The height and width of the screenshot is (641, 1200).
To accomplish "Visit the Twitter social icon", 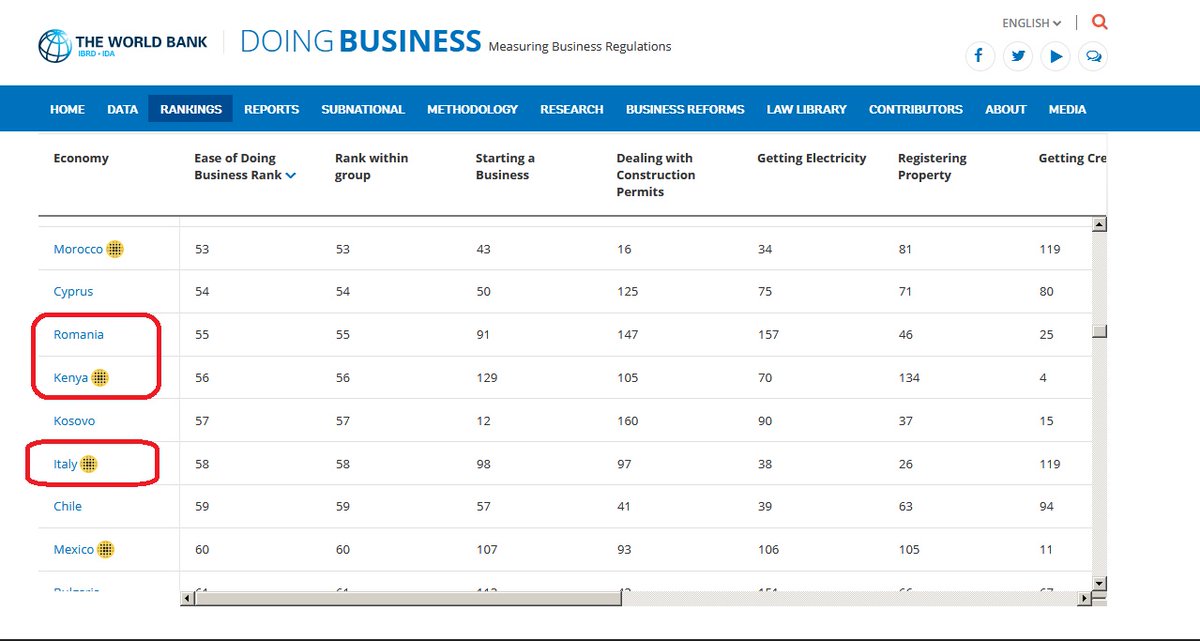I will [1018, 56].
